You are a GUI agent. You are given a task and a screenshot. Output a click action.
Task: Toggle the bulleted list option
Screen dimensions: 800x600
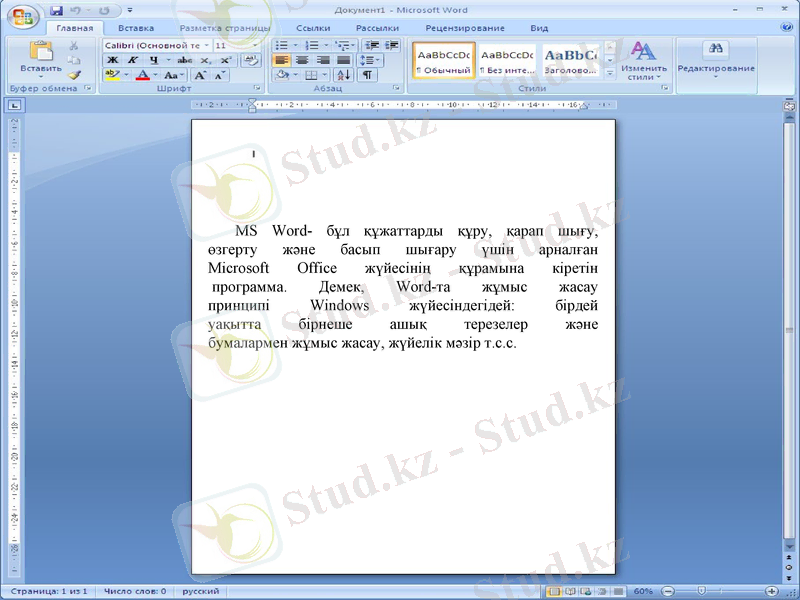(281, 45)
